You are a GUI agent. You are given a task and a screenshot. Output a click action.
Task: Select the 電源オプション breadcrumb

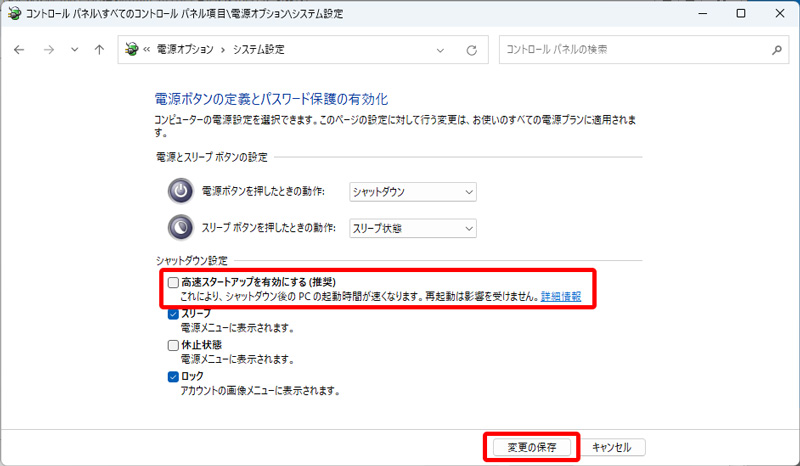coord(187,50)
